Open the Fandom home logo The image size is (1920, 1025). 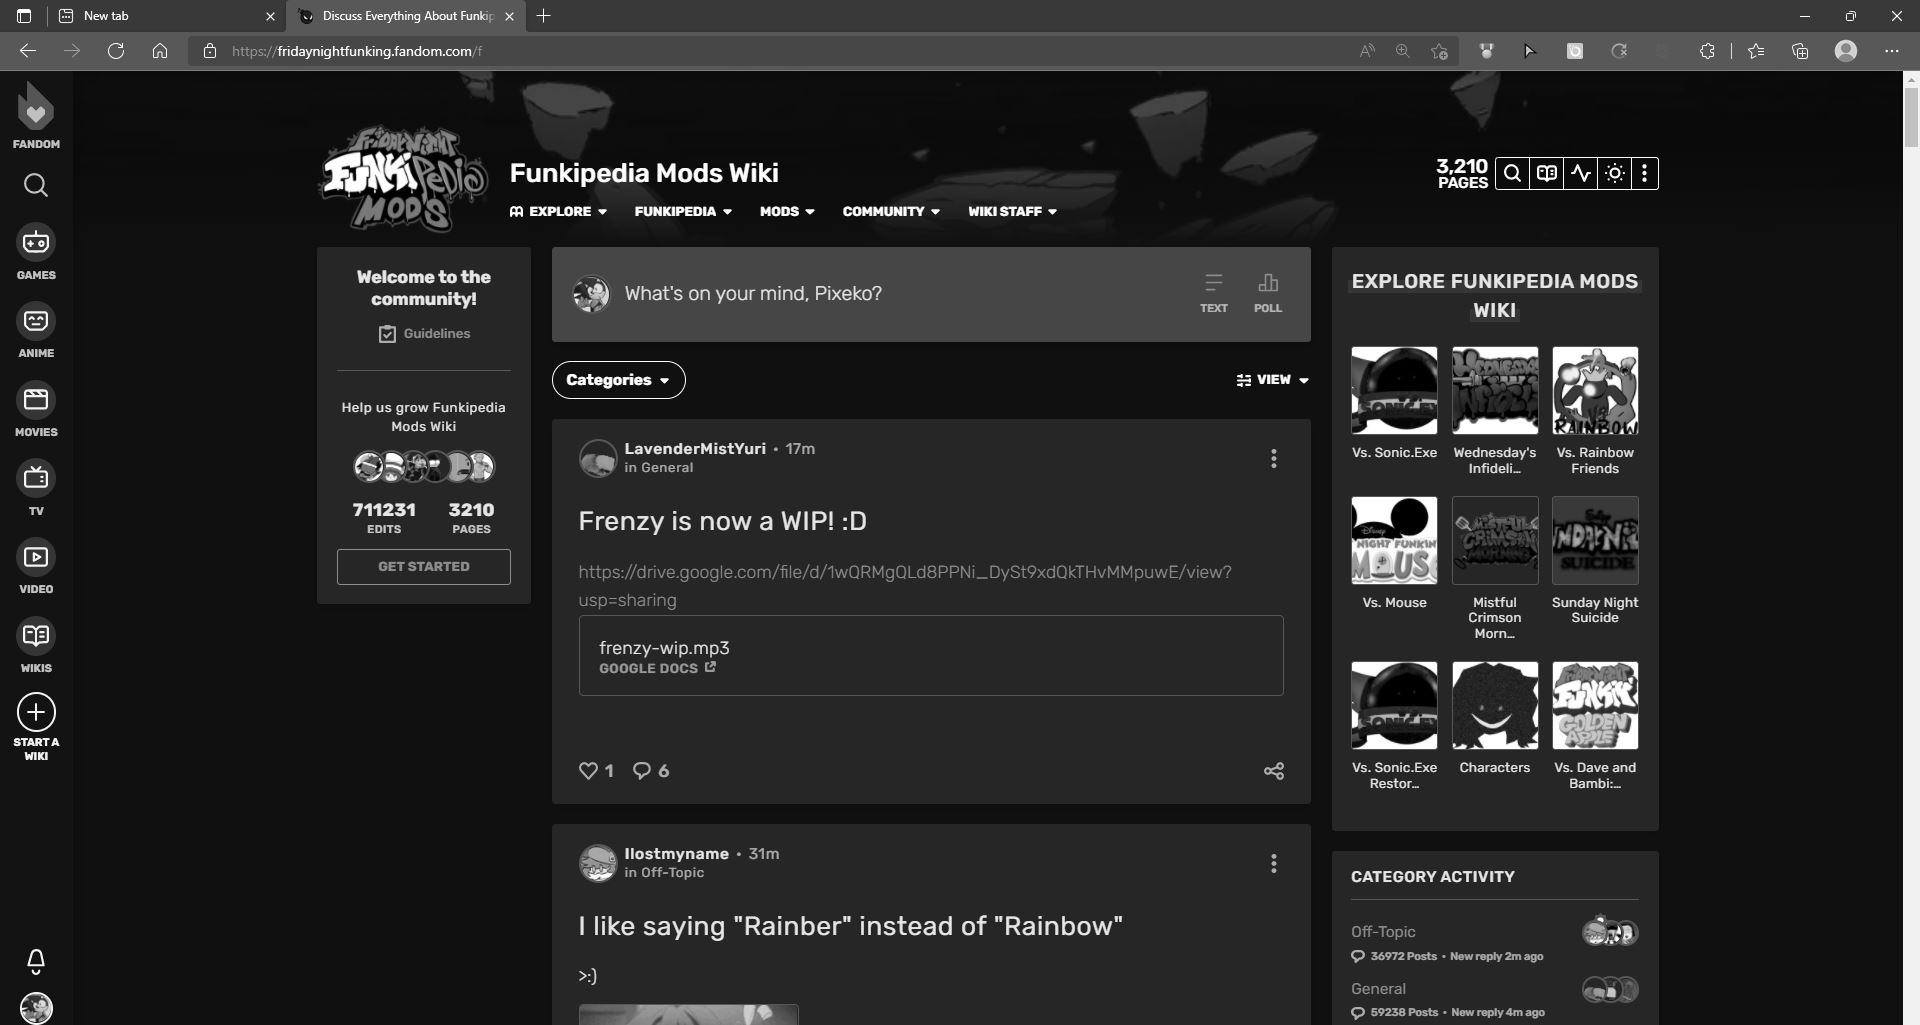point(36,115)
